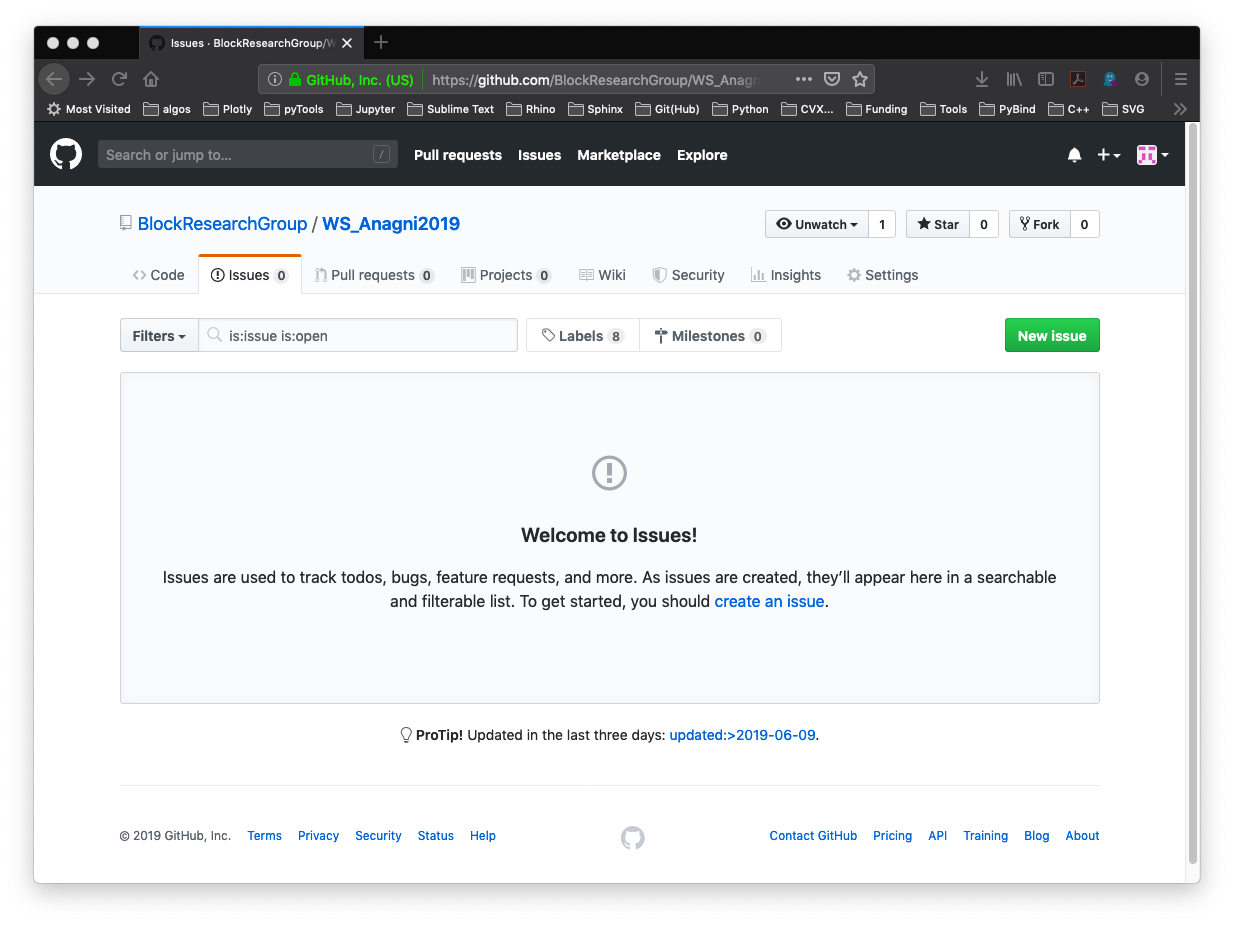The width and height of the screenshot is (1234, 925).
Task: Open Milestones list
Action: (x=710, y=336)
